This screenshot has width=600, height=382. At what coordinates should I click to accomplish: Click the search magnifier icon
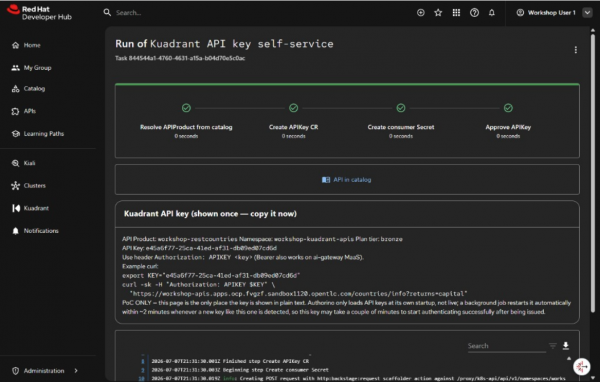point(107,13)
